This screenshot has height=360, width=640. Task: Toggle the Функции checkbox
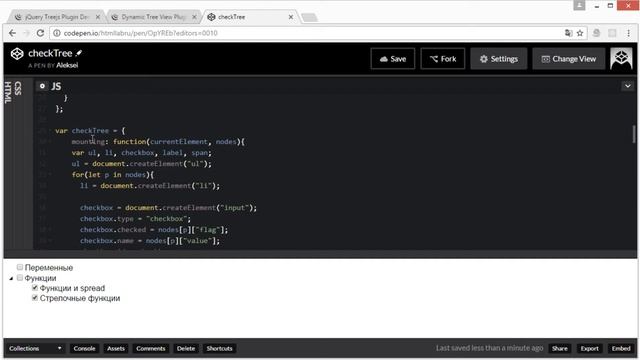[20, 278]
